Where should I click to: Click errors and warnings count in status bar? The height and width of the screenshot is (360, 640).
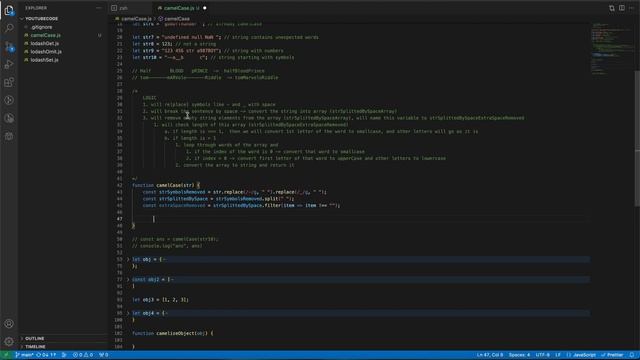pyautogui.click(x=83, y=355)
